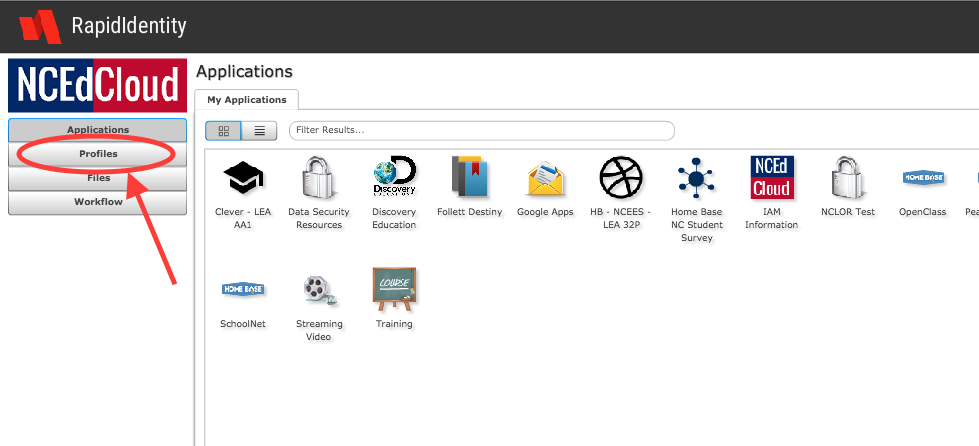The image size is (979, 446).
Task: Open the Files sidebar section
Action: (x=97, y=178)
